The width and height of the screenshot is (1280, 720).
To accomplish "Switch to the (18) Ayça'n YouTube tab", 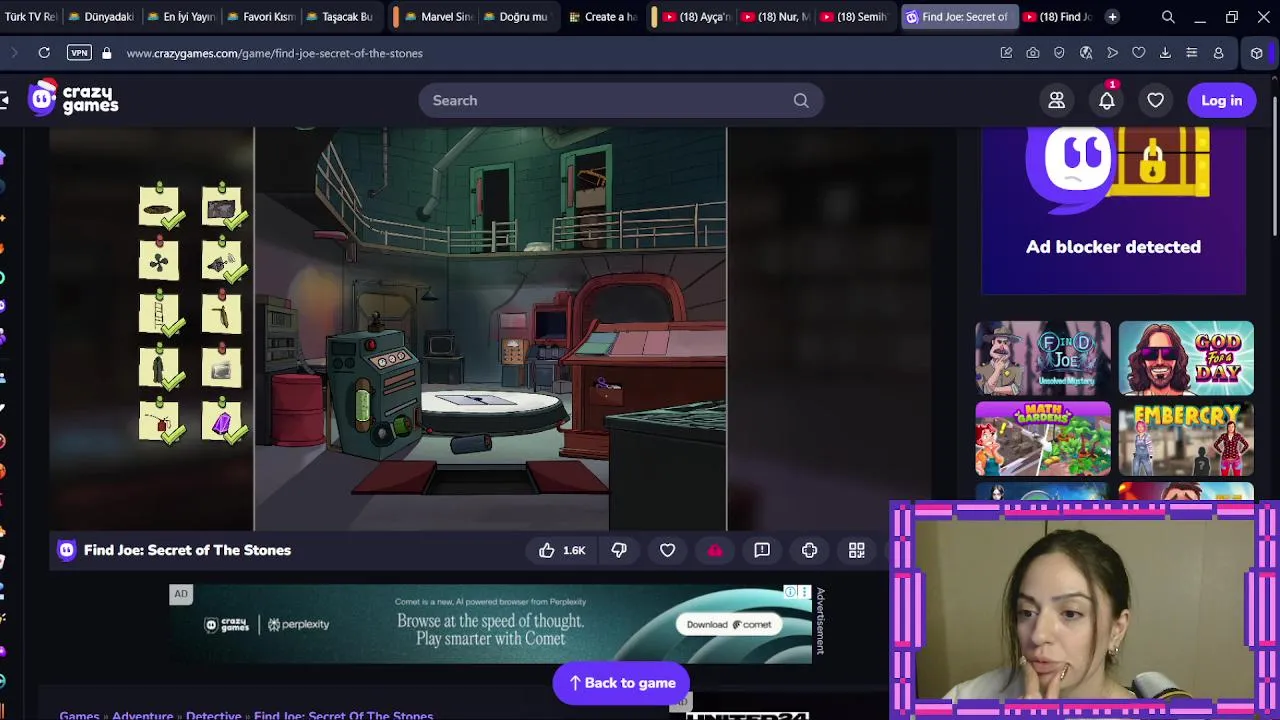I will pos(698,17).
